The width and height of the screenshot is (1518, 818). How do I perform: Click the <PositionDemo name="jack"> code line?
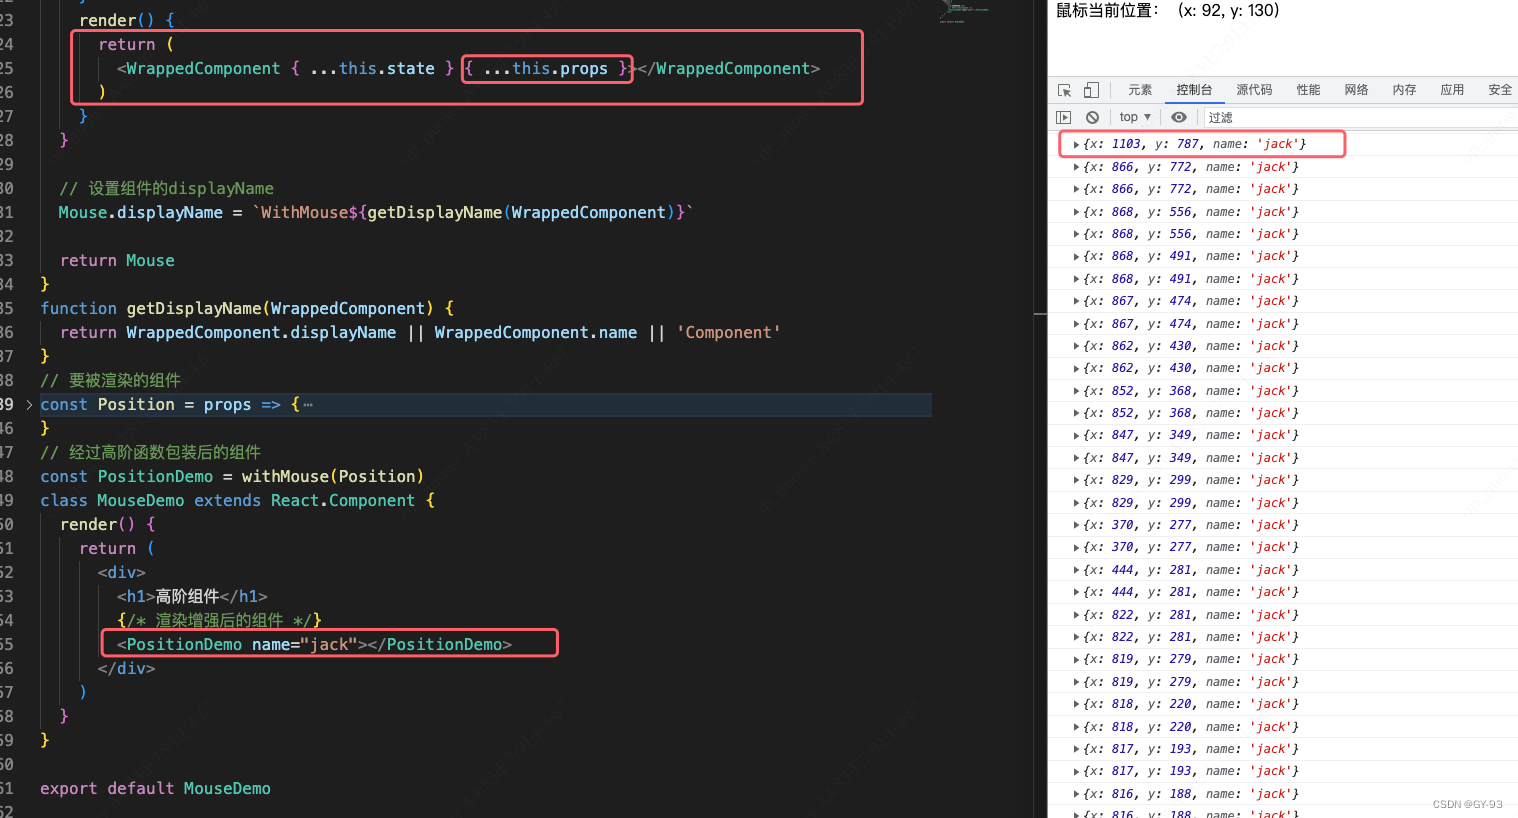[314, 644]
